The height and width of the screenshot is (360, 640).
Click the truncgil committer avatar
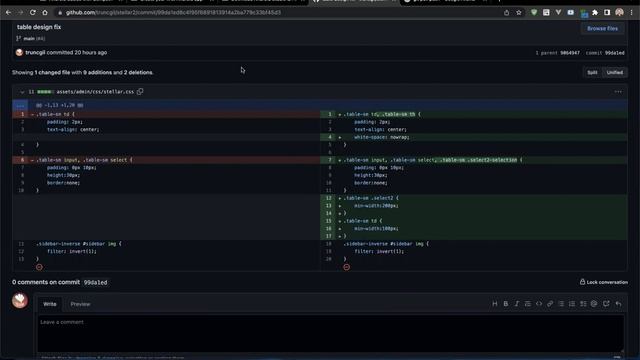[x=19, y=53]
